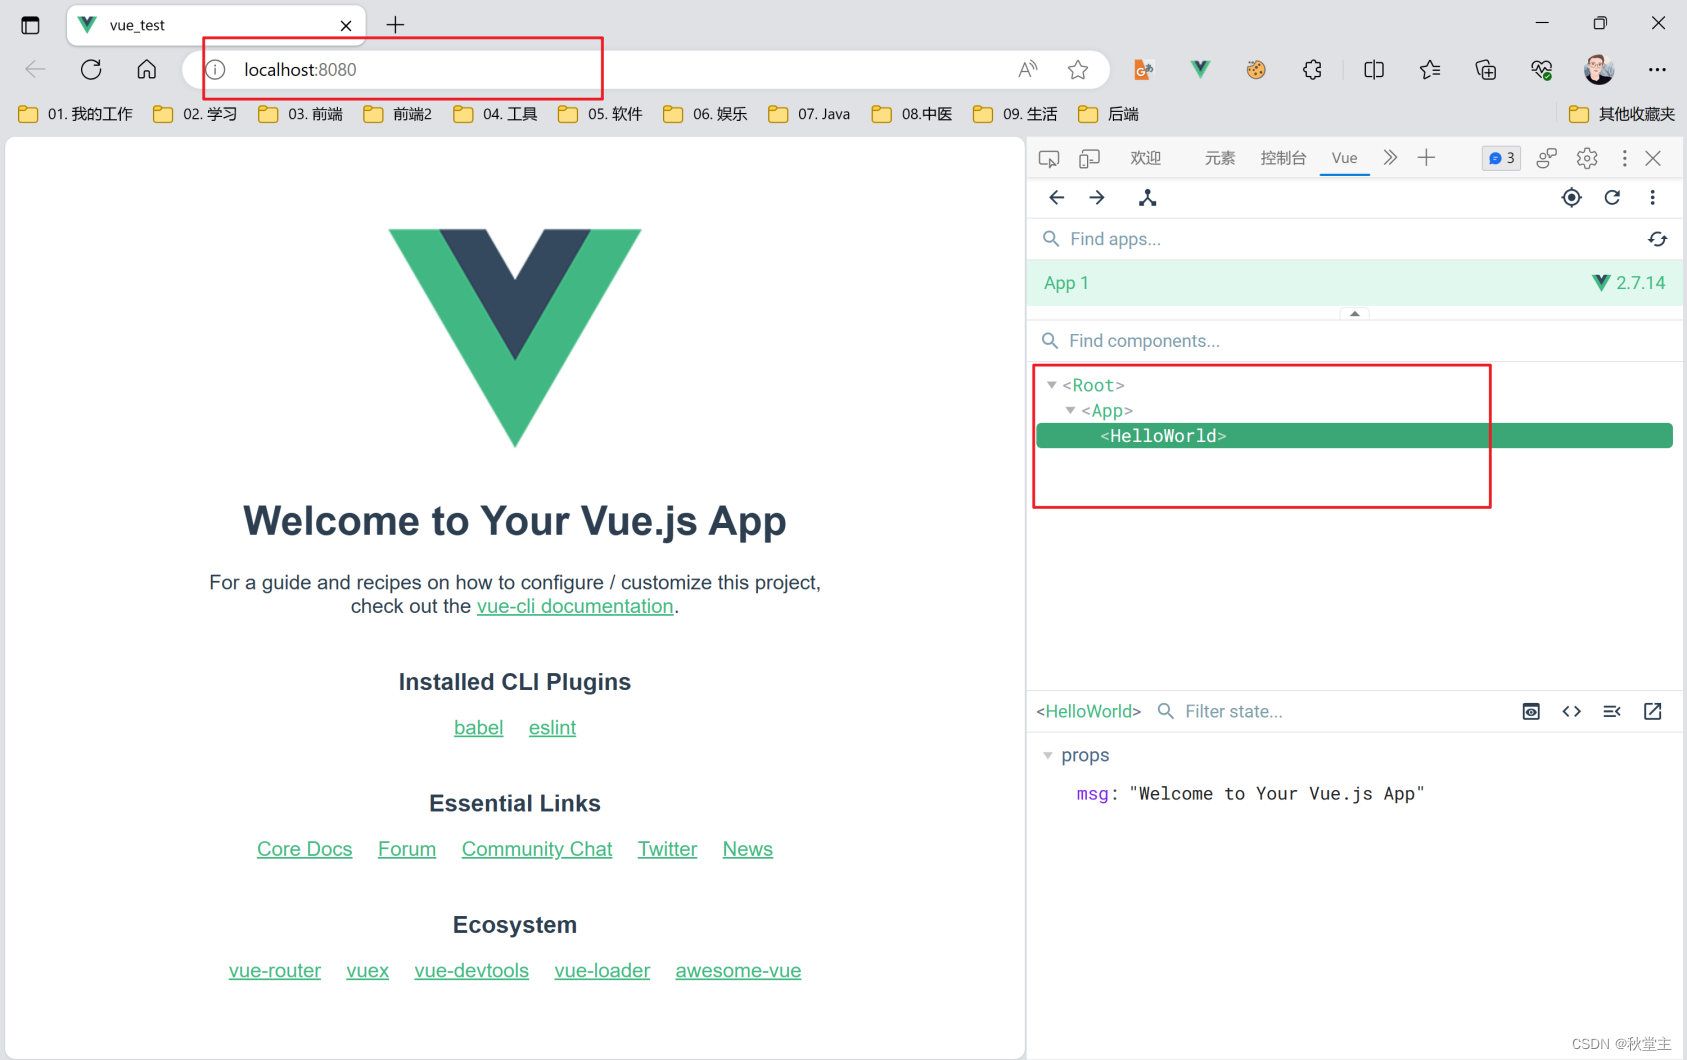The image size is (1687, 1060).
Task: Open the vue-cli documentation link
Action: (575, 607)
